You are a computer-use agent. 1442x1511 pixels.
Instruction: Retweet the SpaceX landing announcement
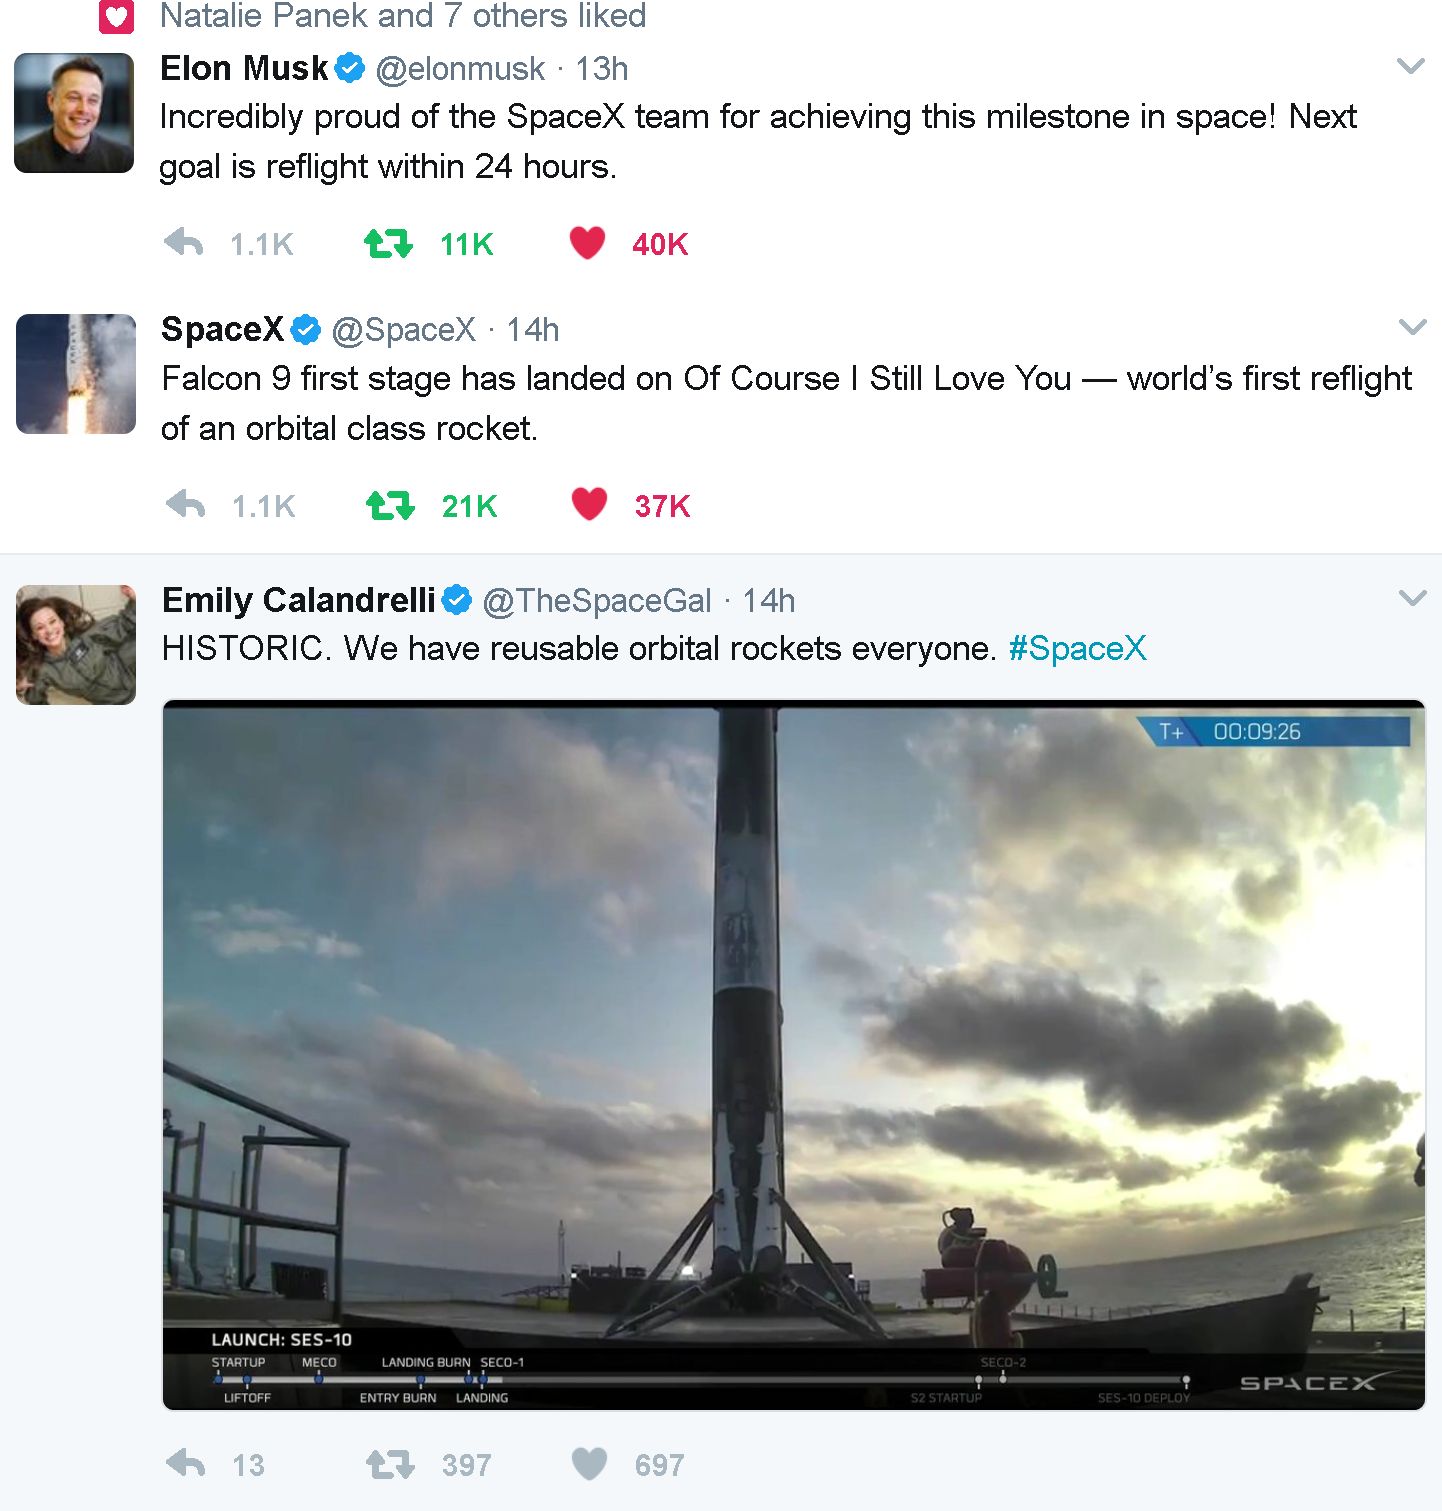tap(389, 505)
